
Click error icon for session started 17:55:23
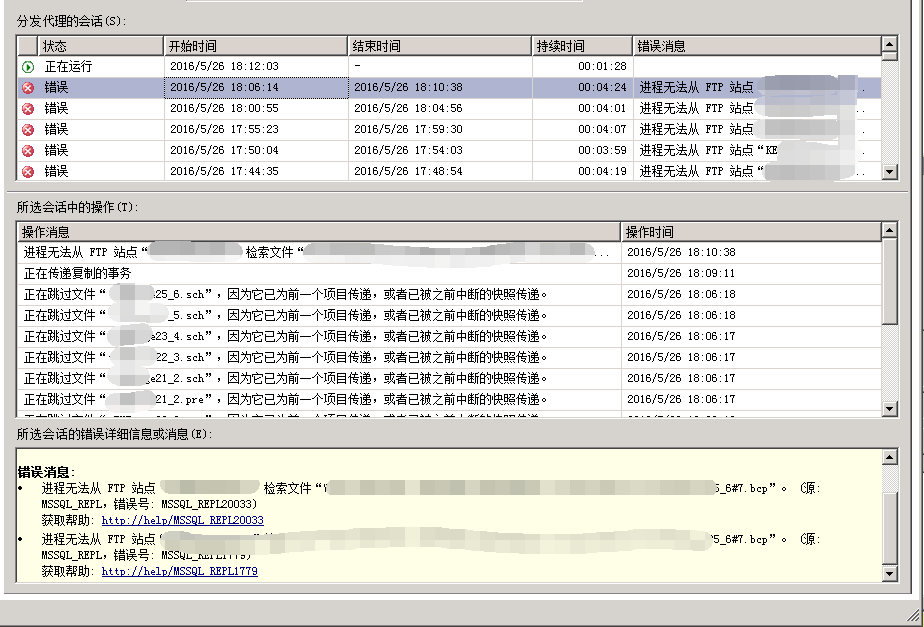coord(28,130)
